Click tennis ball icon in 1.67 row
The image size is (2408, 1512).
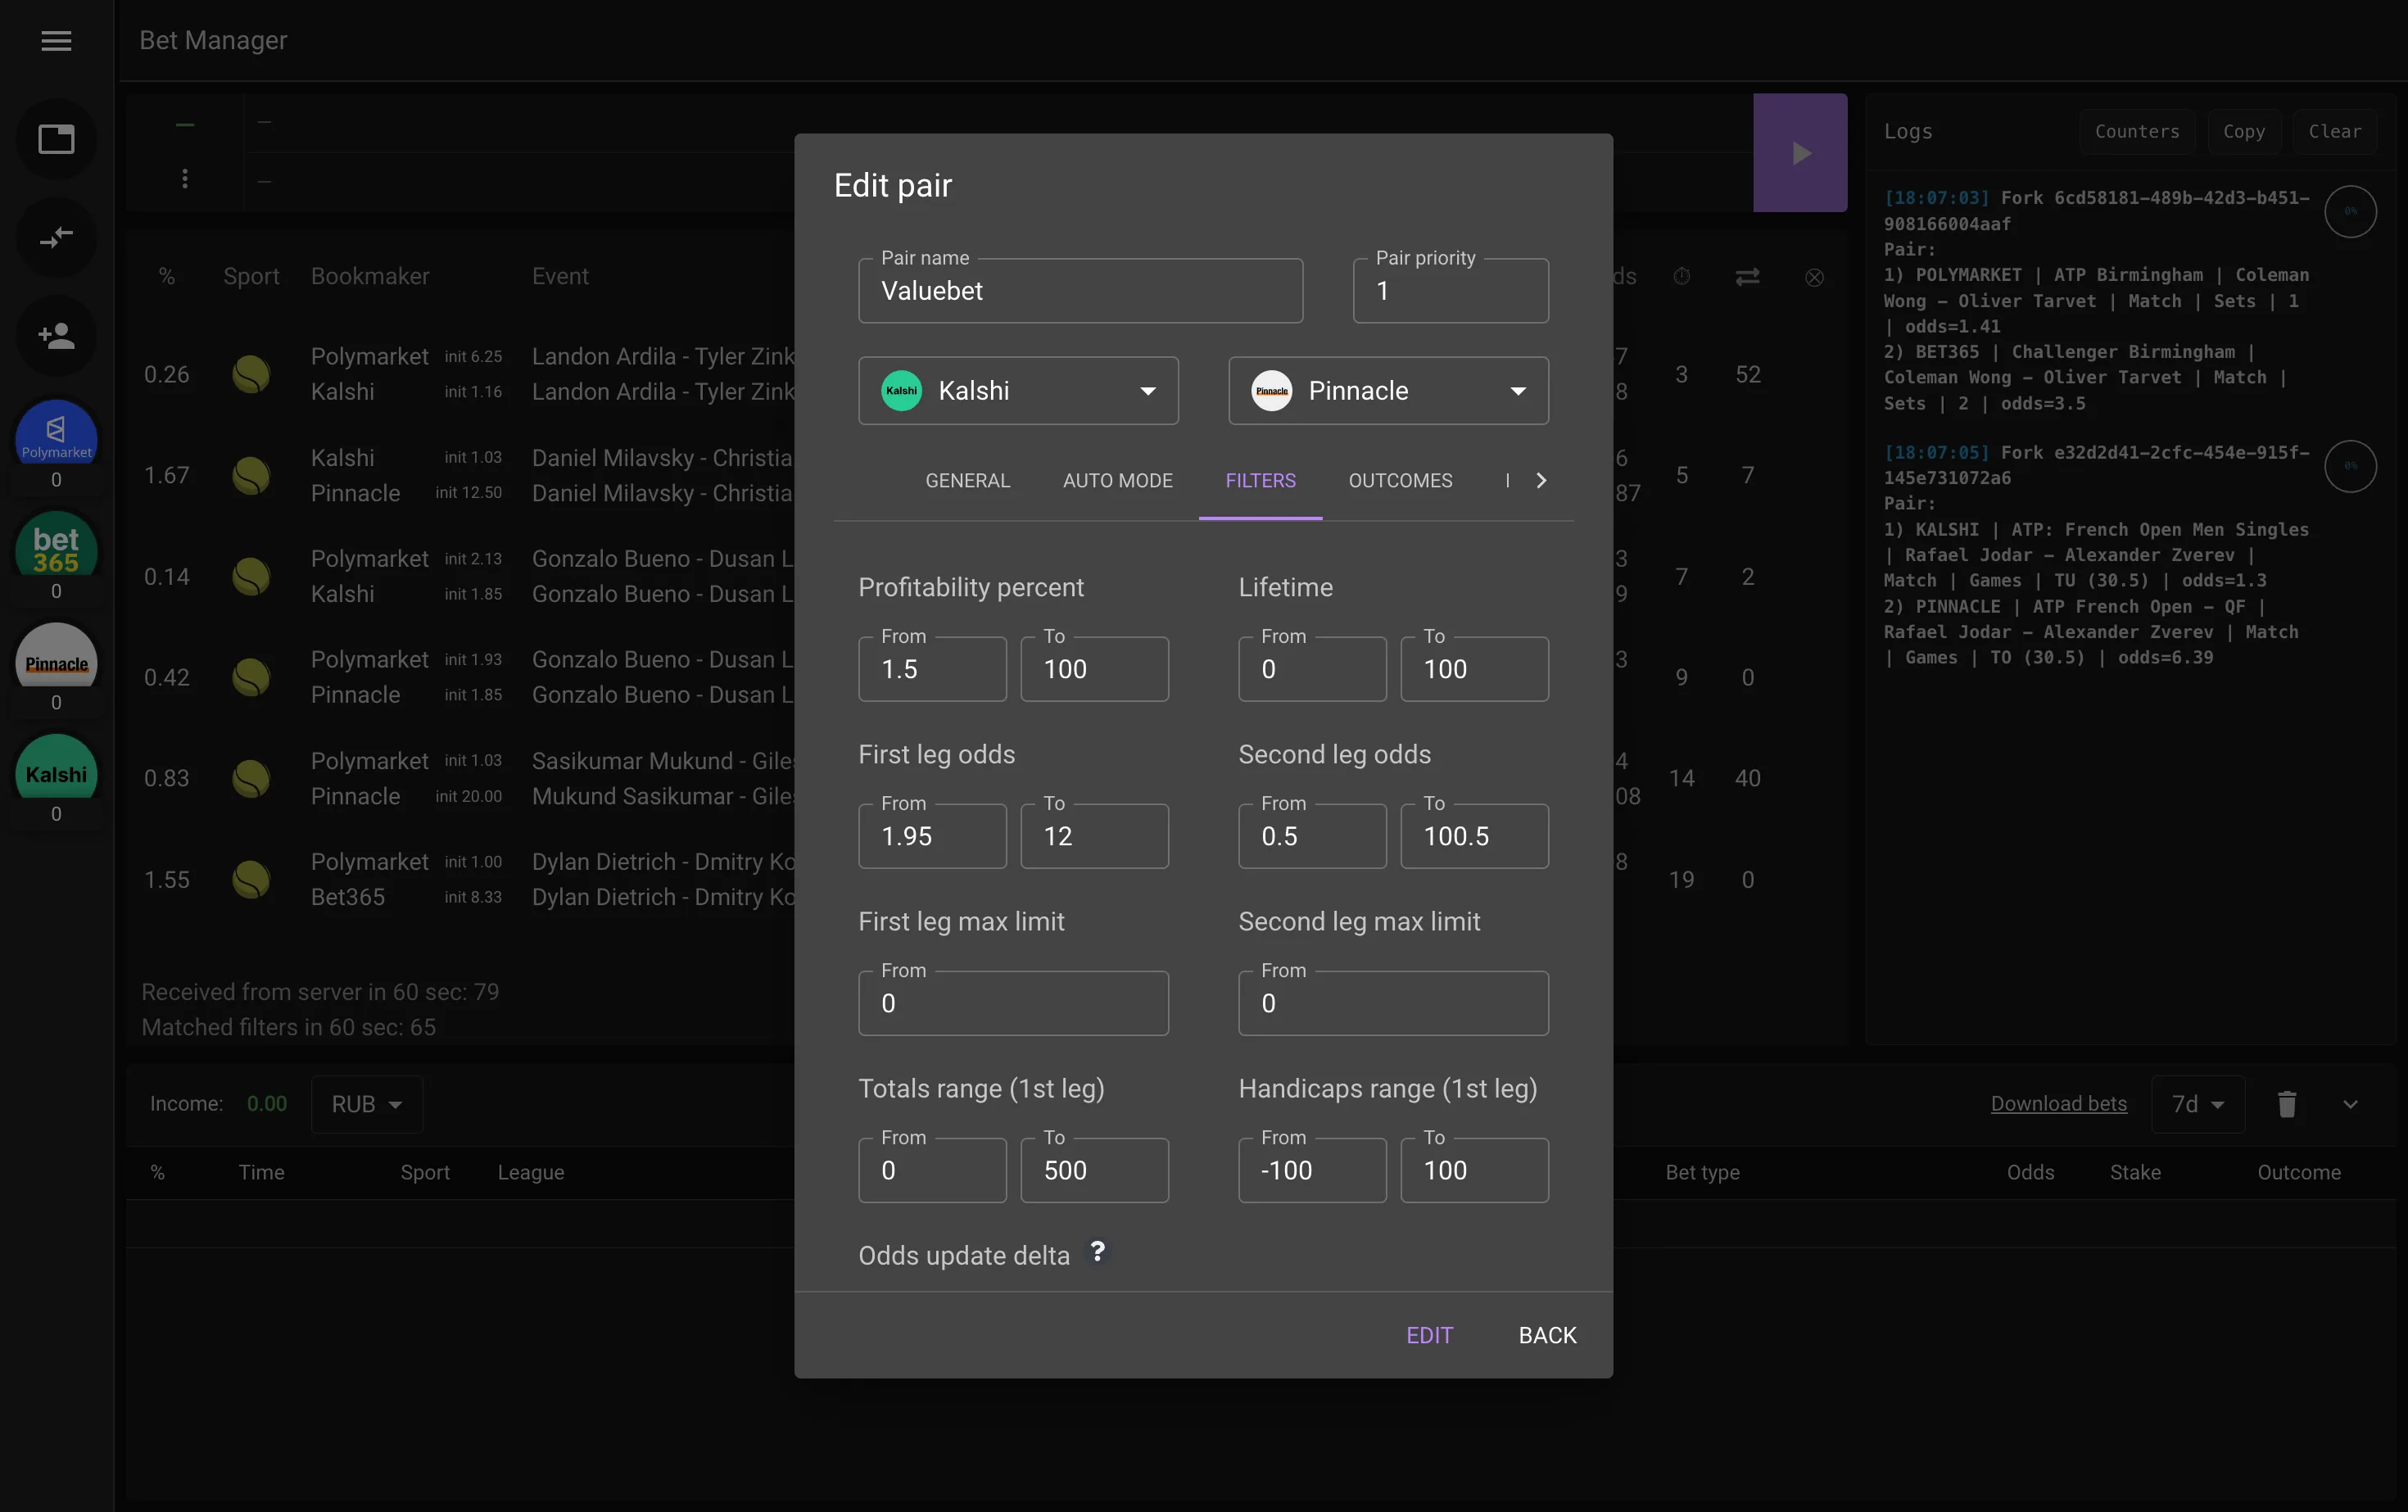coord(251,475)
